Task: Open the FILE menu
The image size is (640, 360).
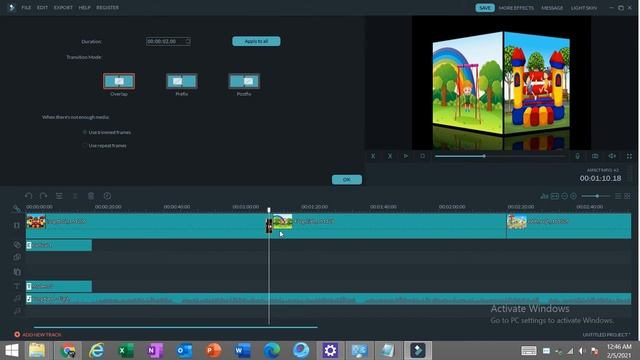Action: point(26,7)
